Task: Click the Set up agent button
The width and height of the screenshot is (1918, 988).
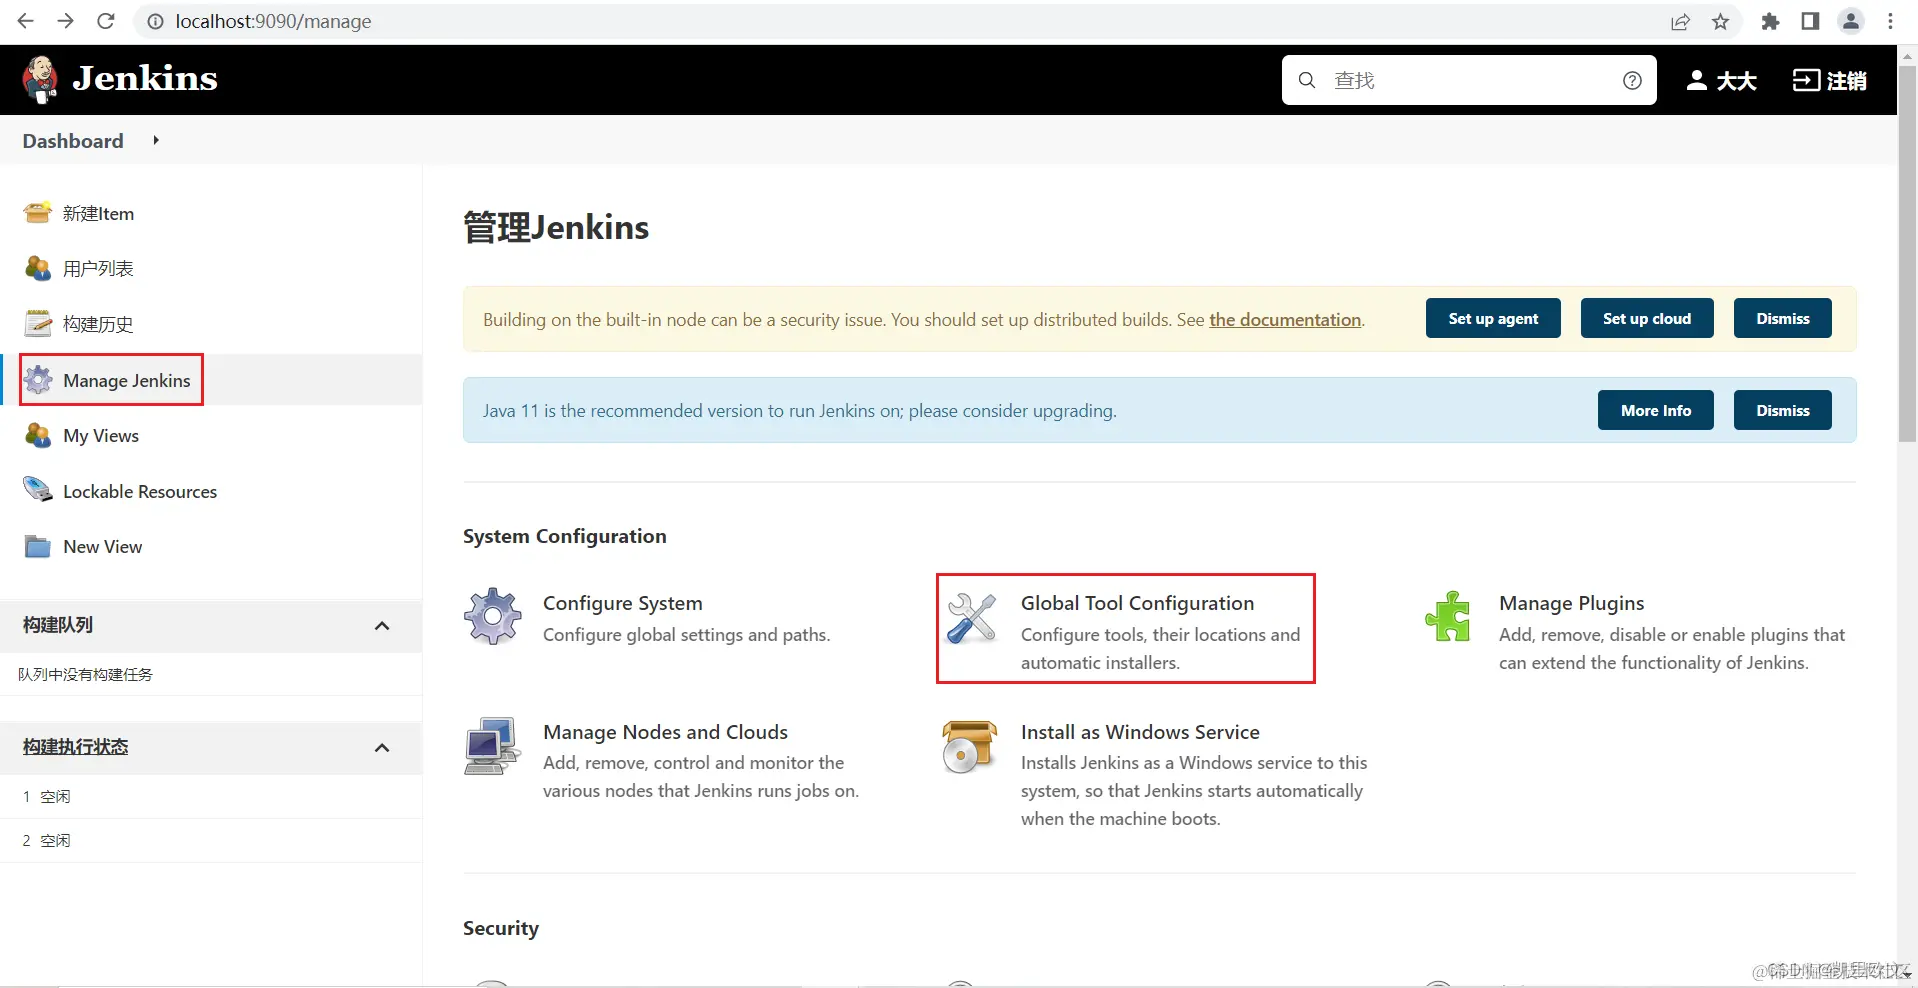Action: [1493, 318]
